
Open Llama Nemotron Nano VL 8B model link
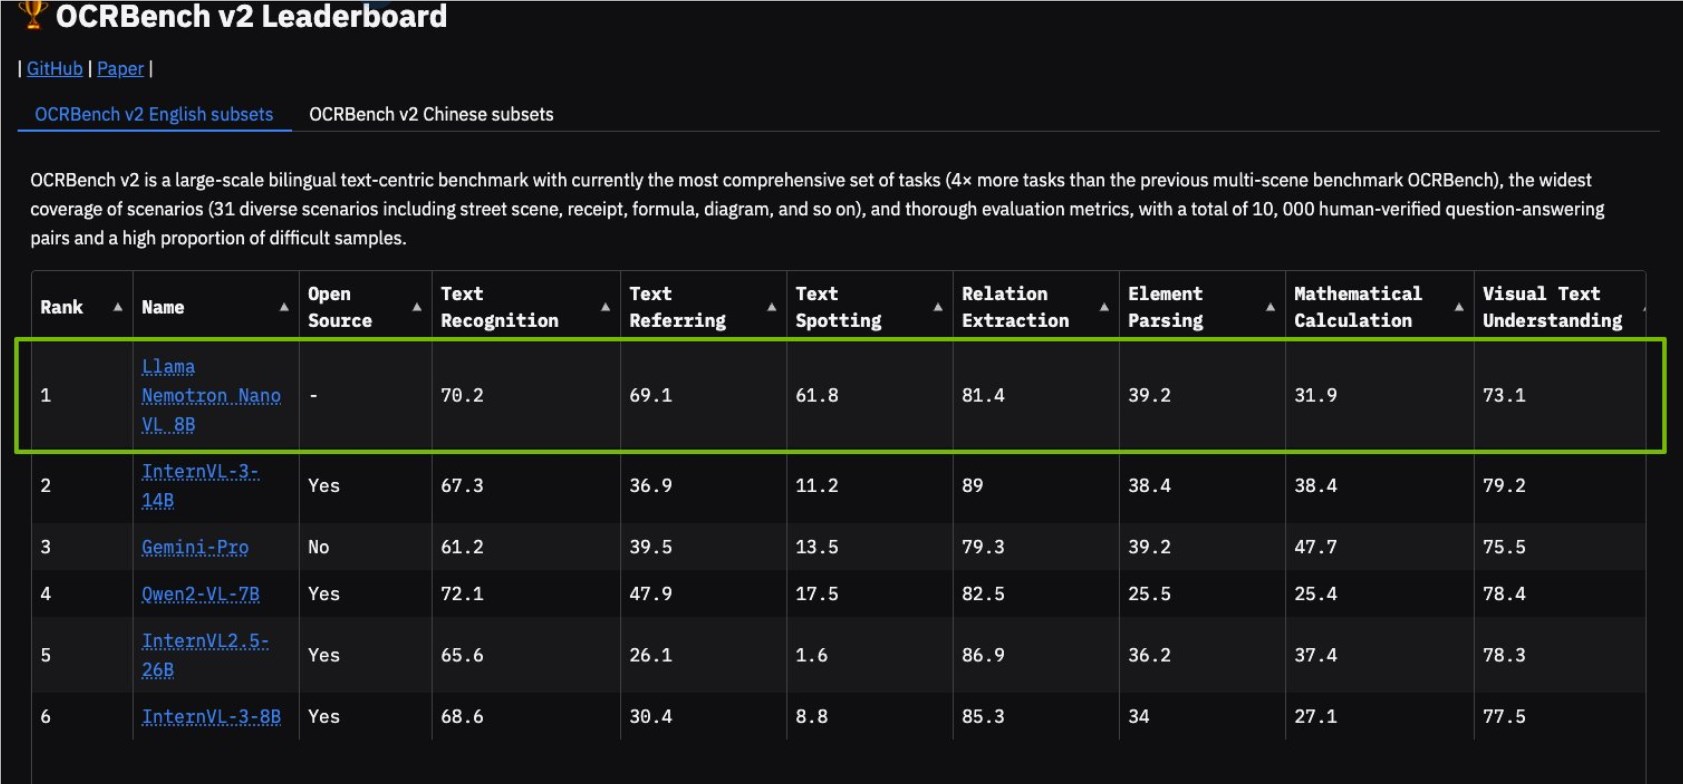pyautogui.click(x=211, y=396)
